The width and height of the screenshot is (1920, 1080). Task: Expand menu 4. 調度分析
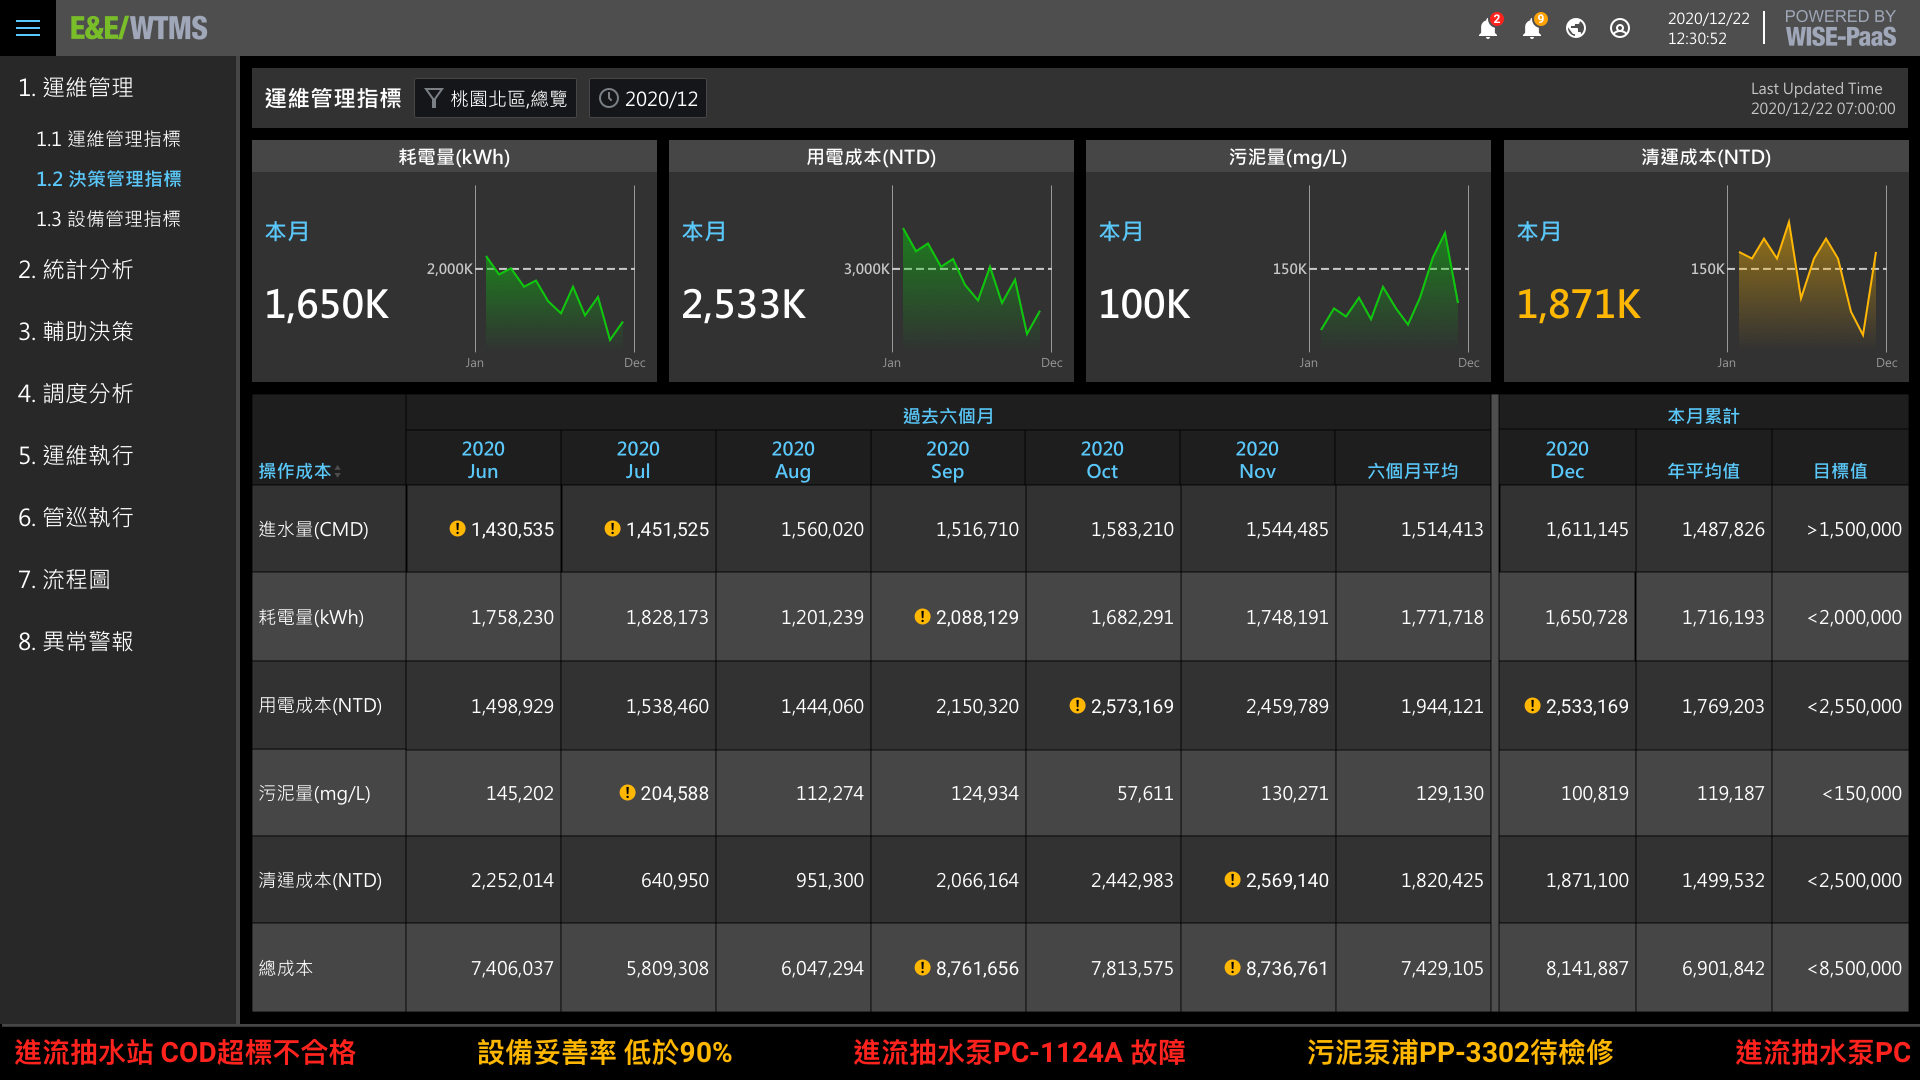coord(76,393)
